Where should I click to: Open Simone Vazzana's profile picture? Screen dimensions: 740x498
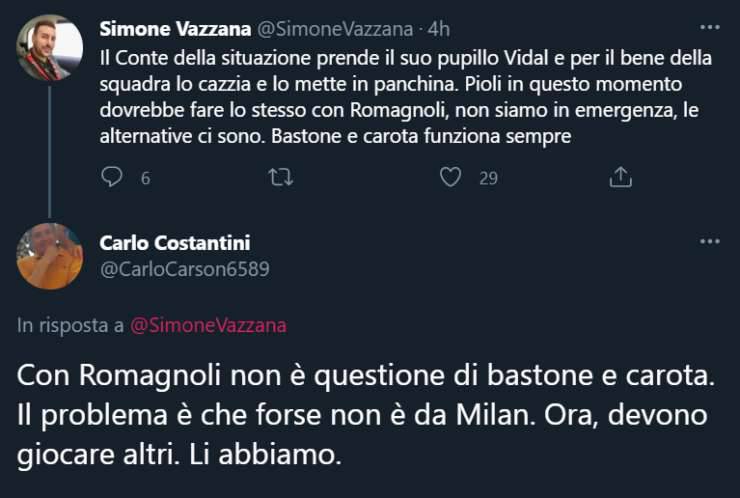pyautogui.click(x=50, y=47)
